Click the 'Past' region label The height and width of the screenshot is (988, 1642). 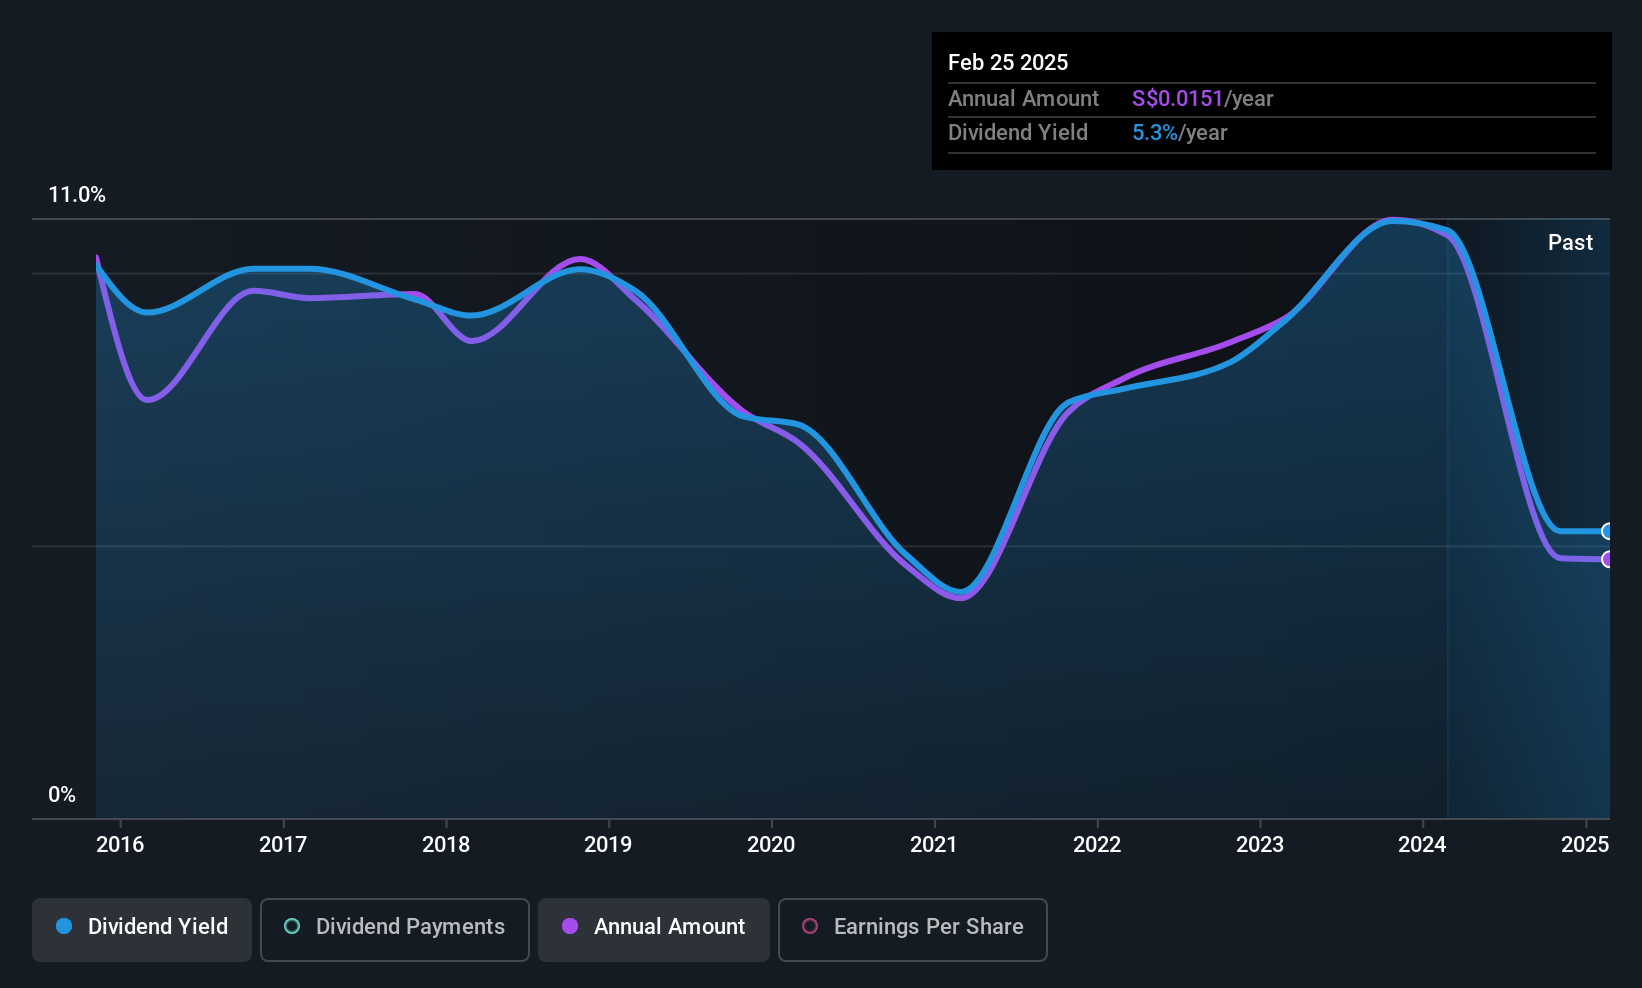coord(1570,242)
